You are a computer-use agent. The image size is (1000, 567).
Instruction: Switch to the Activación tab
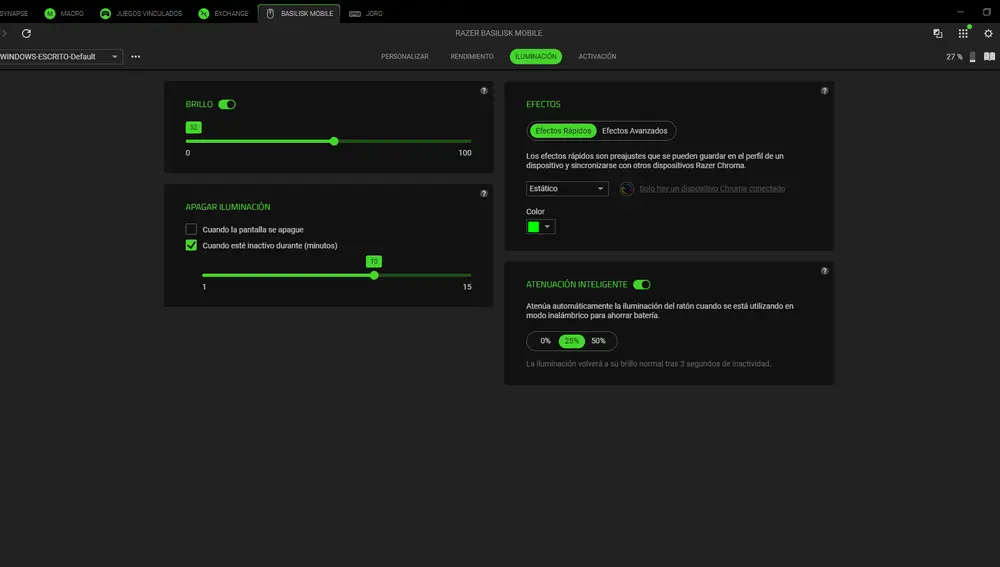coord(598,57)
